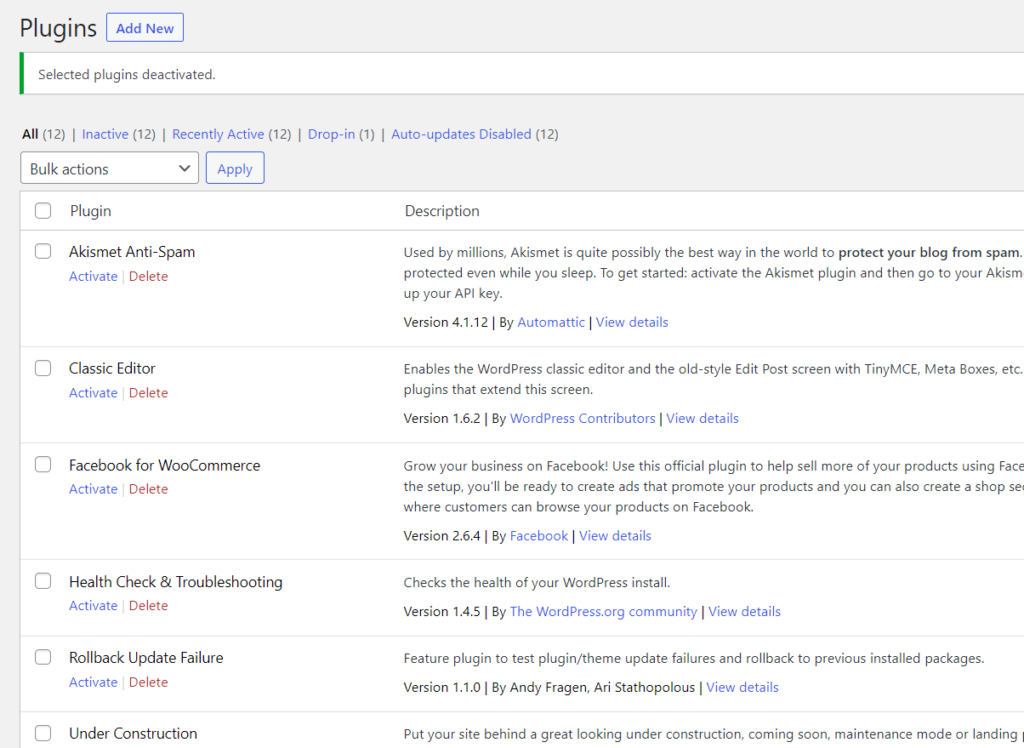Filter by Auto-updates Disabled plugins

461,134
